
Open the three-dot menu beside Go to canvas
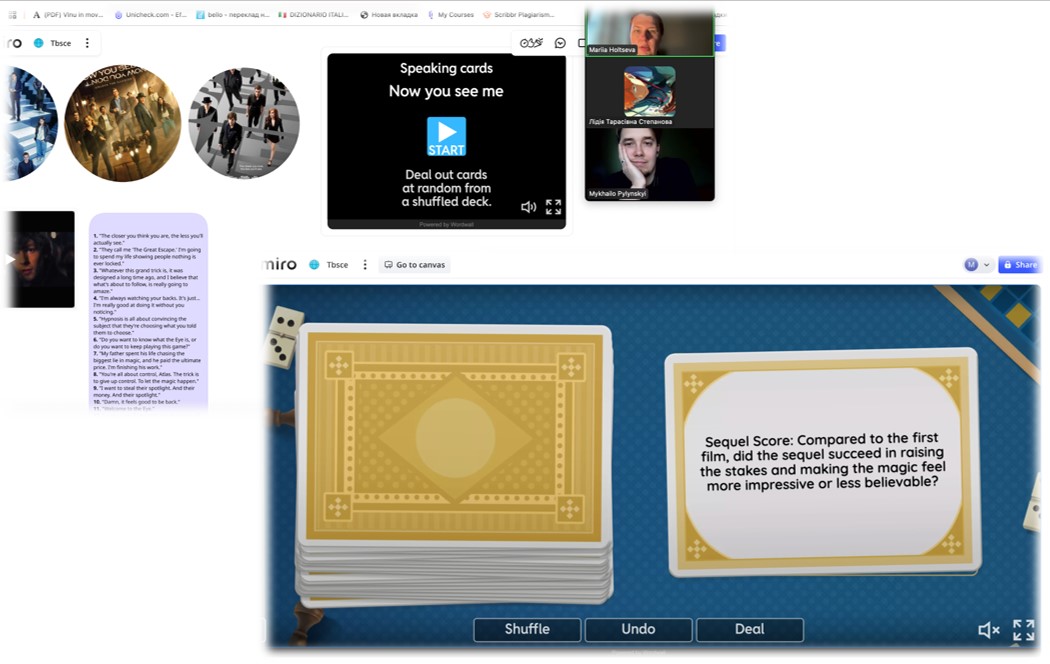pyautogui.click(x=365, y=265)
